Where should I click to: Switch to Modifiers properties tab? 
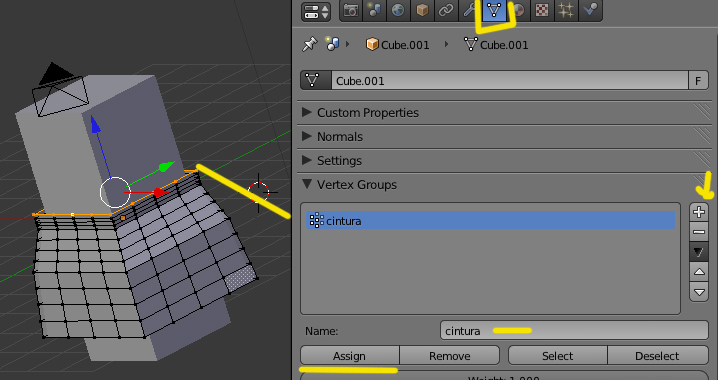point(469,11)
